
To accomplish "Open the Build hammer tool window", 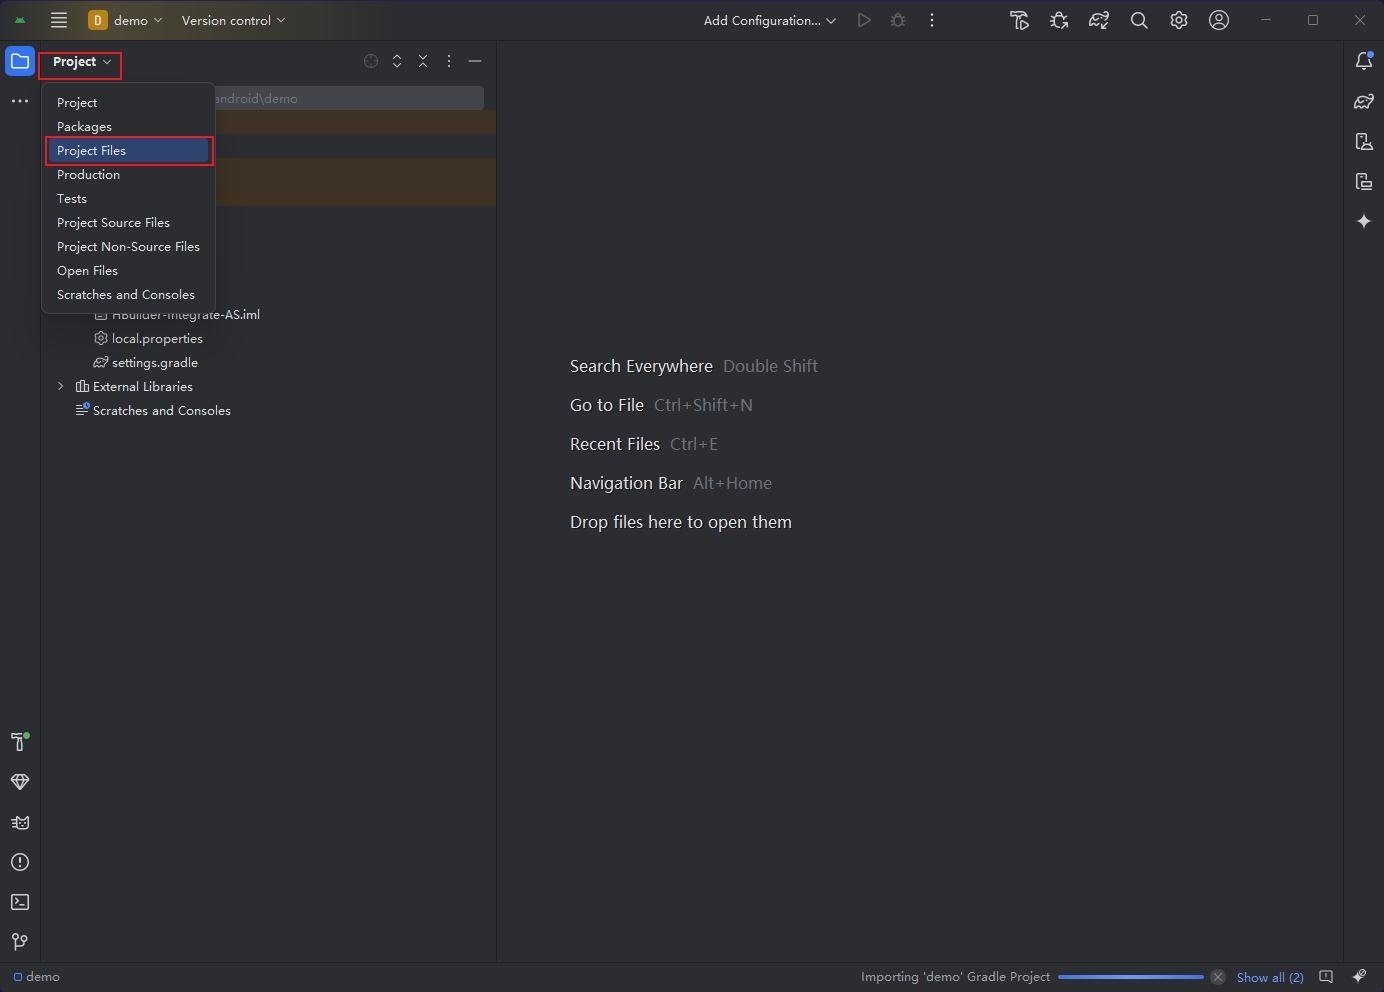I will (x=20, y=742).
